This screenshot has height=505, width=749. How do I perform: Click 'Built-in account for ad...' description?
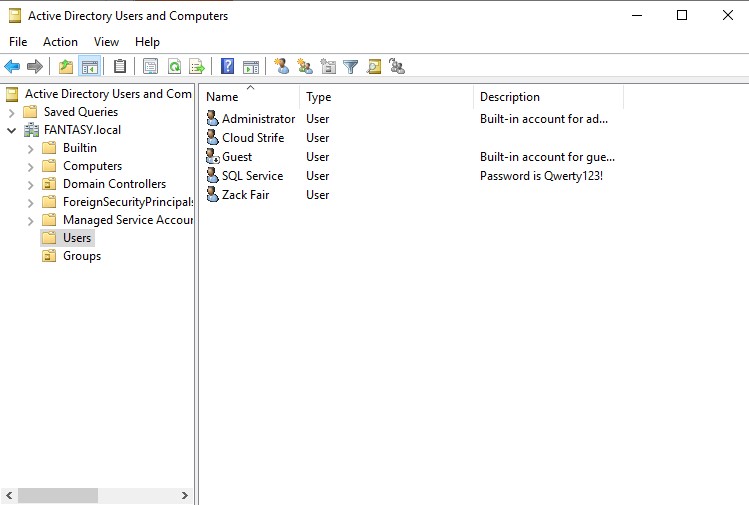[544, 118]
